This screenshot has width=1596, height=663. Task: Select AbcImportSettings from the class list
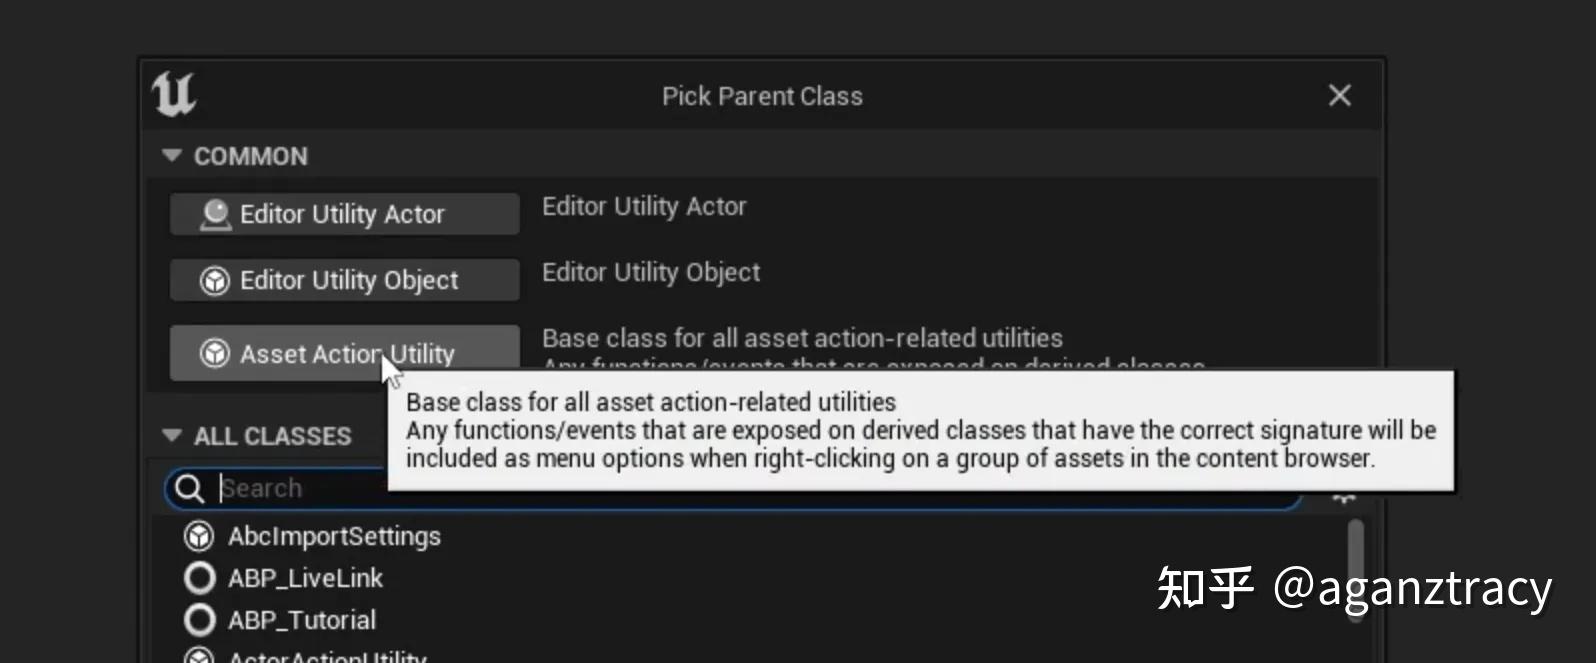tap(334, 536)
